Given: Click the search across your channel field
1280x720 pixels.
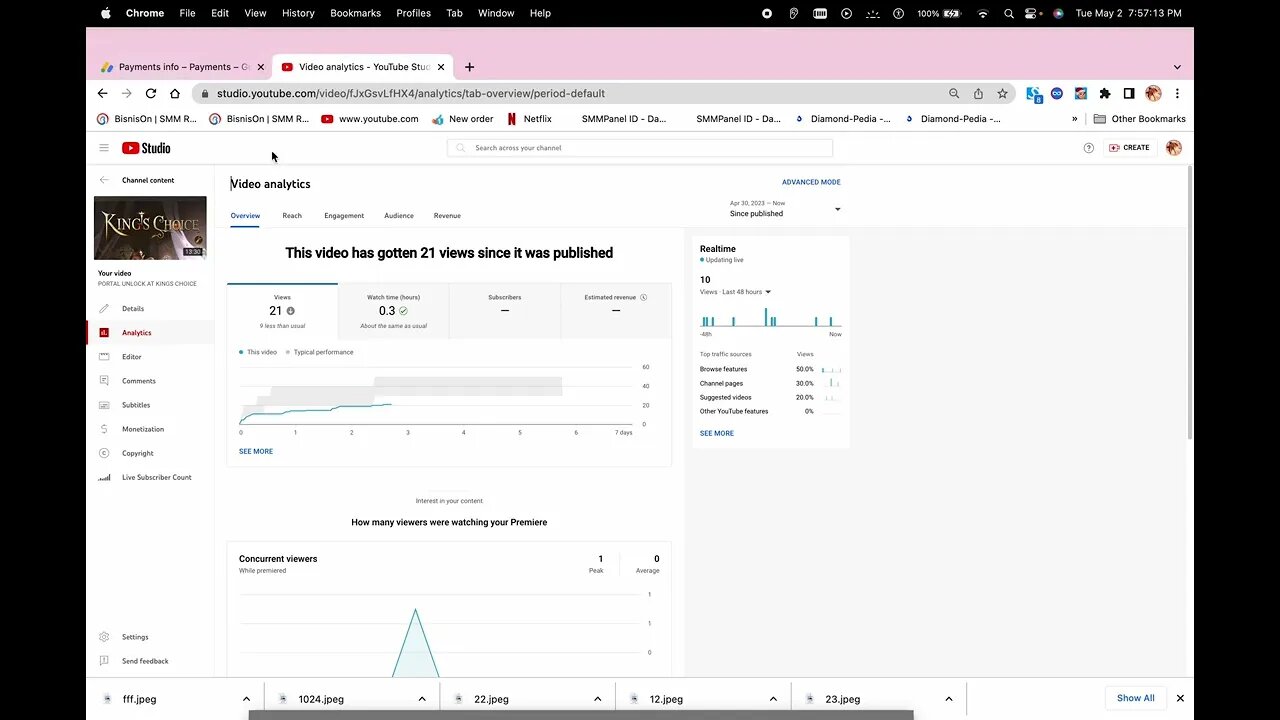Looking at the screenshot, I should (x=640, y=148).
